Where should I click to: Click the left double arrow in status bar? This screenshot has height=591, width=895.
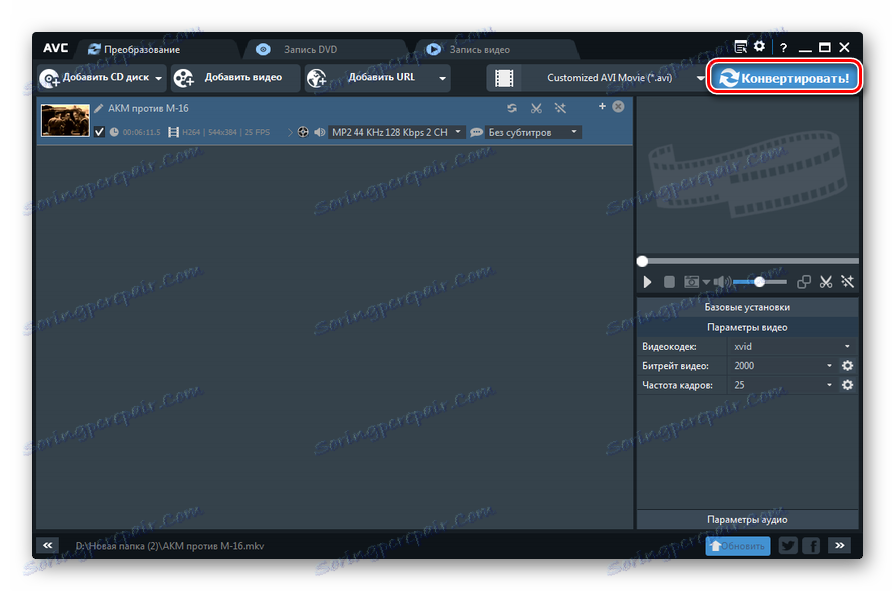pyautogui.click(x=48, y=545)
